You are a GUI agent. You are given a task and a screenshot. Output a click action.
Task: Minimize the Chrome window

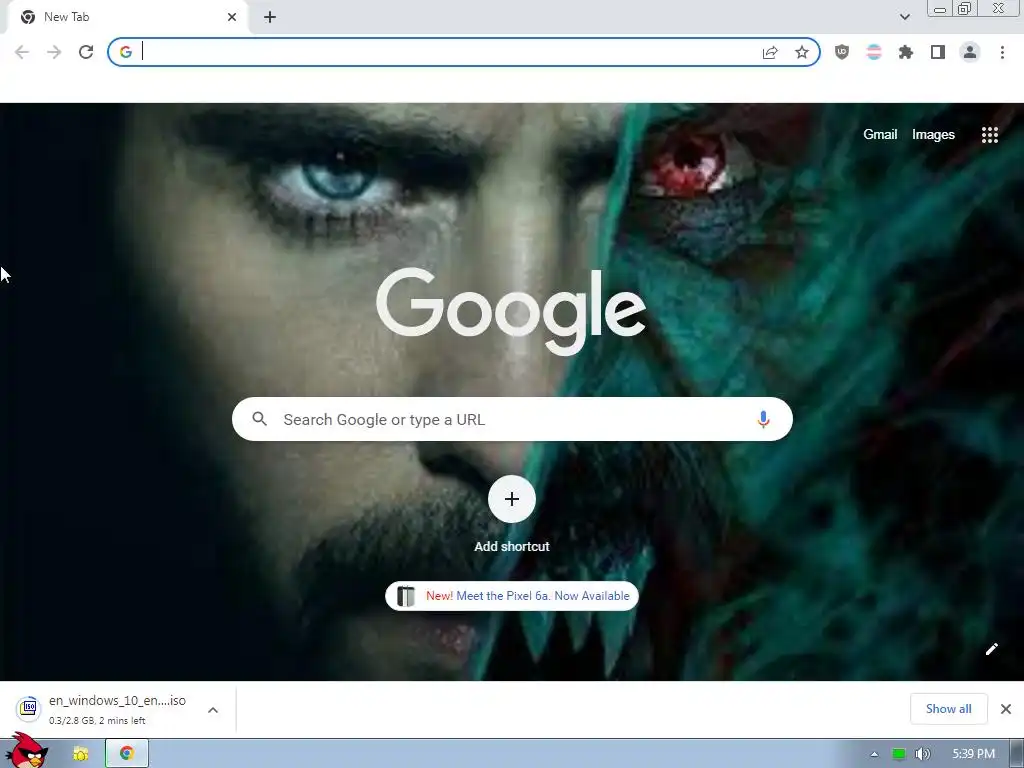pyautogui.click(x=940, y=9)
